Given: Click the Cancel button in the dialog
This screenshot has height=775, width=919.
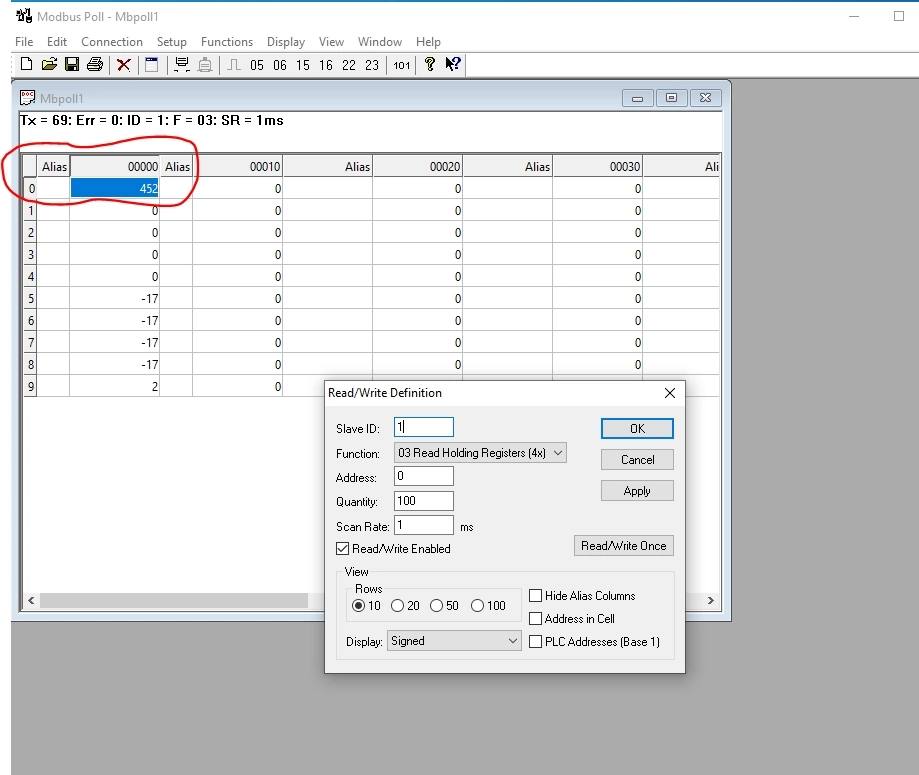Looking at the screenshot, I should pos(637,460).
